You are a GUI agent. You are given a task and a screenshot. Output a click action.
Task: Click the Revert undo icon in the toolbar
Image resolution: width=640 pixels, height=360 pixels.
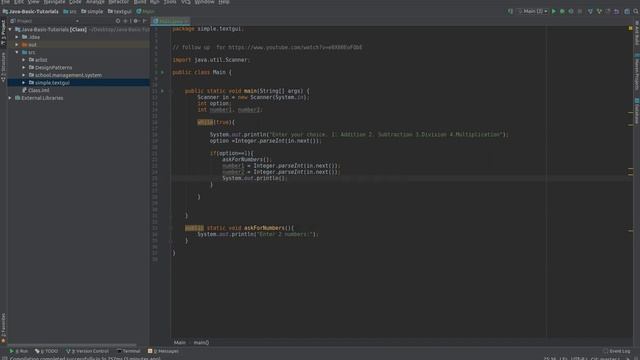pos(617,11)
